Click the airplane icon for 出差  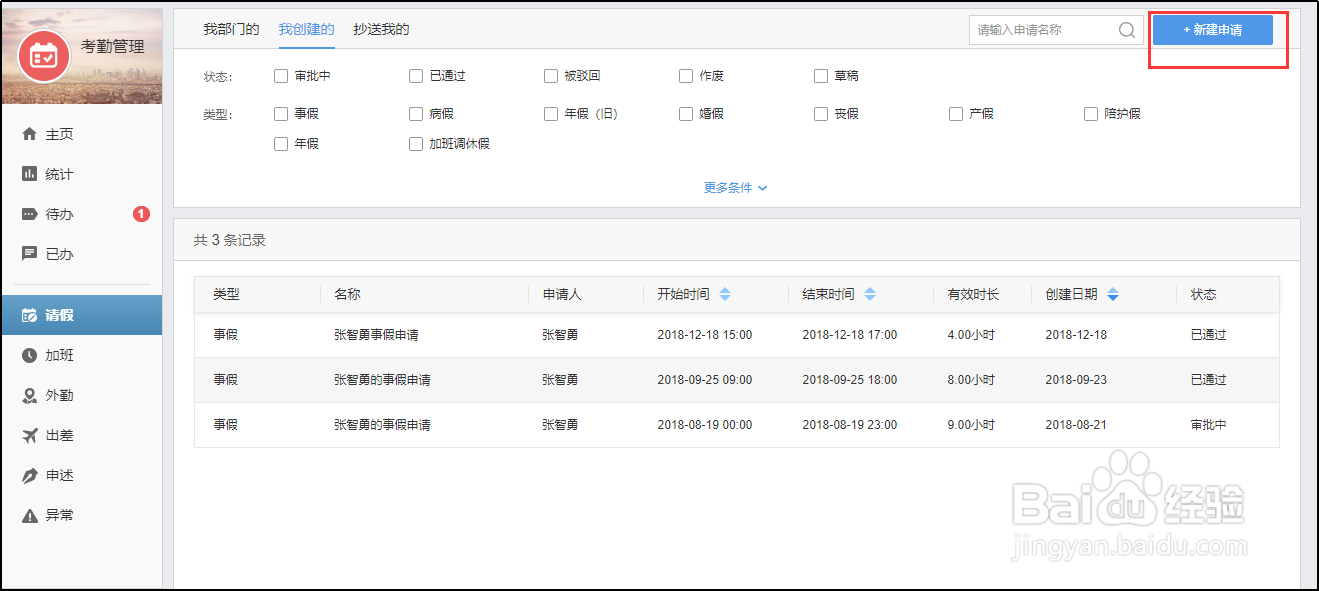(x=29, y=435)
